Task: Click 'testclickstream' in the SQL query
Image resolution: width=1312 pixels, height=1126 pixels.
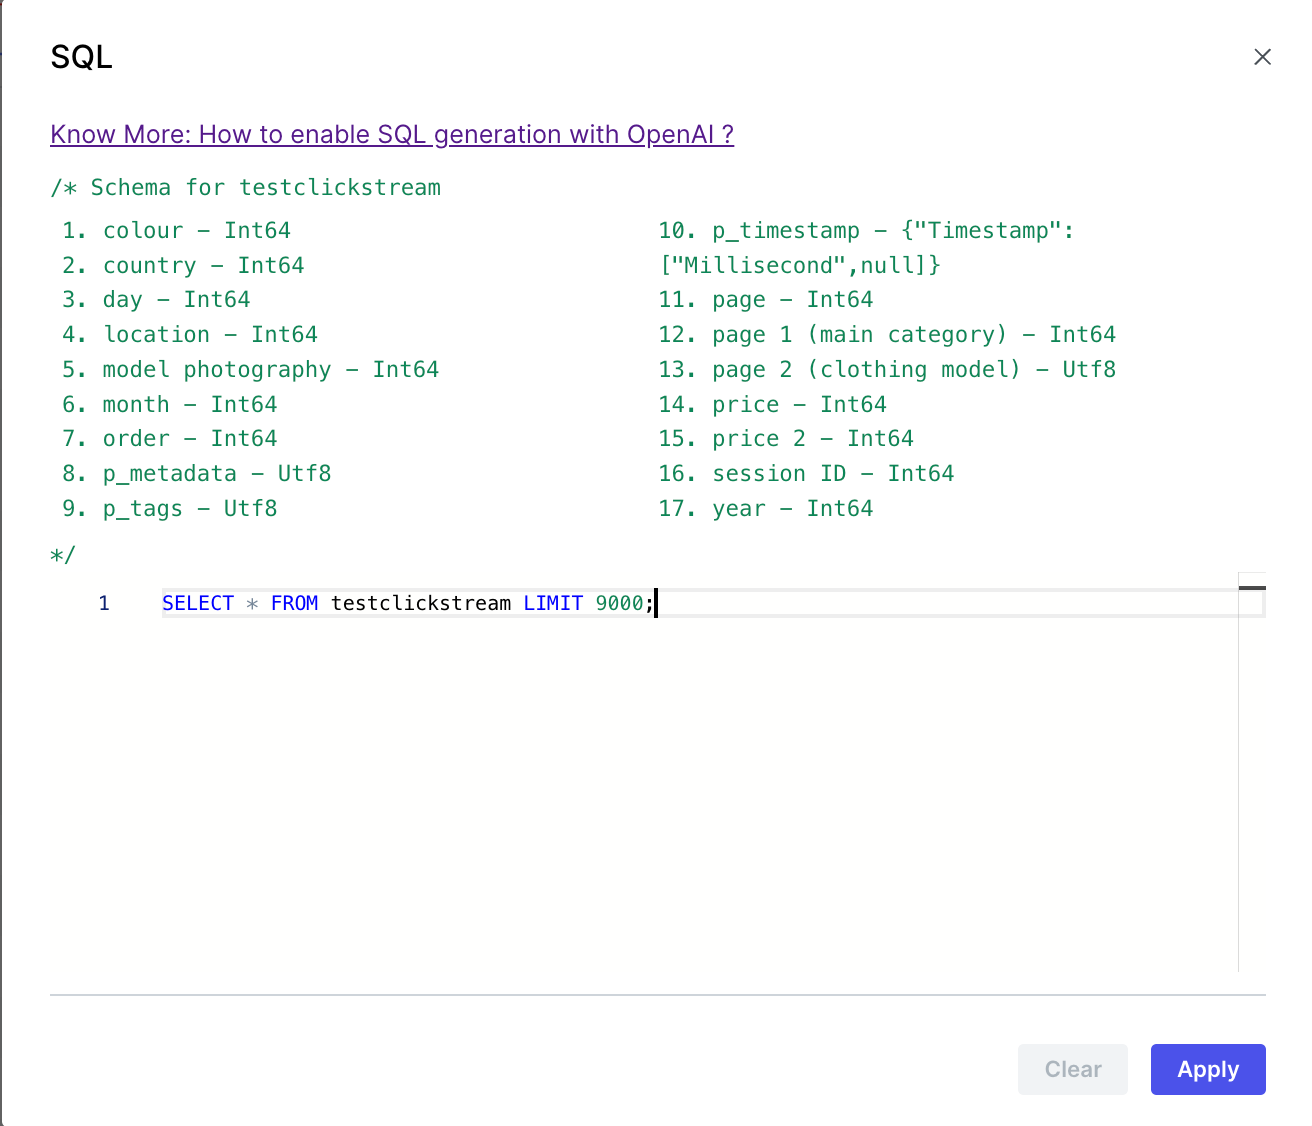Action: 421,603
